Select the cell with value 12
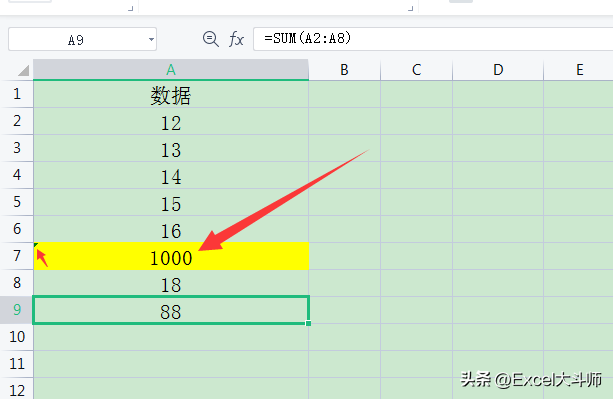The width and height of the screenshot is (613, 399). pyautogui.click(x=171, y=121)
